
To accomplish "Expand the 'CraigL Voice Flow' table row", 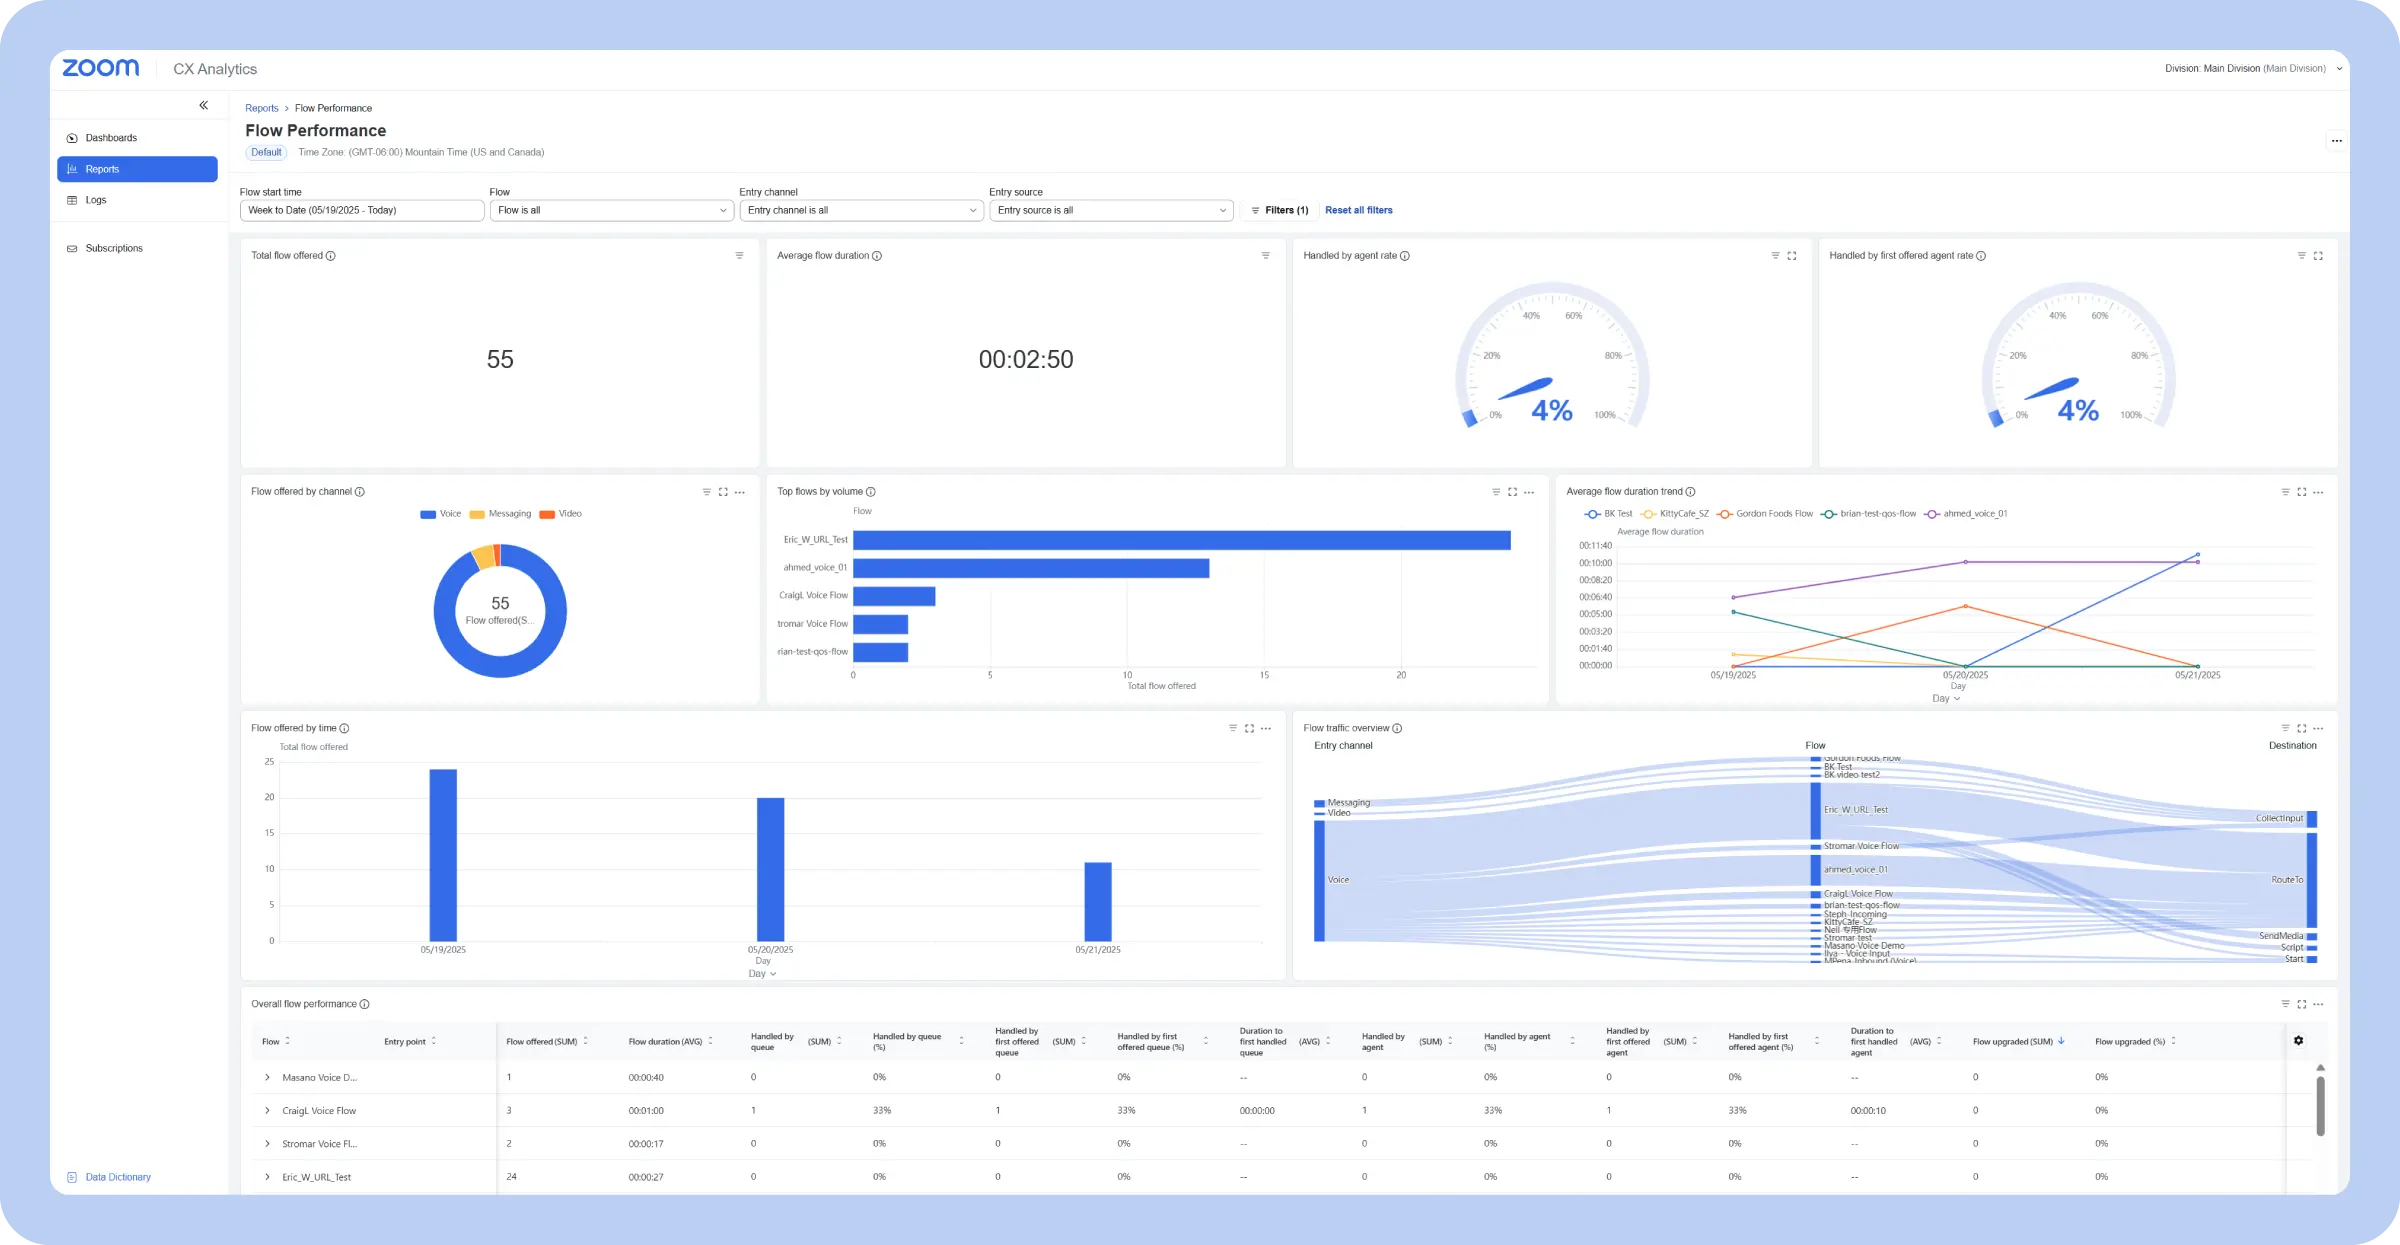I will [x=267, y=1110].
